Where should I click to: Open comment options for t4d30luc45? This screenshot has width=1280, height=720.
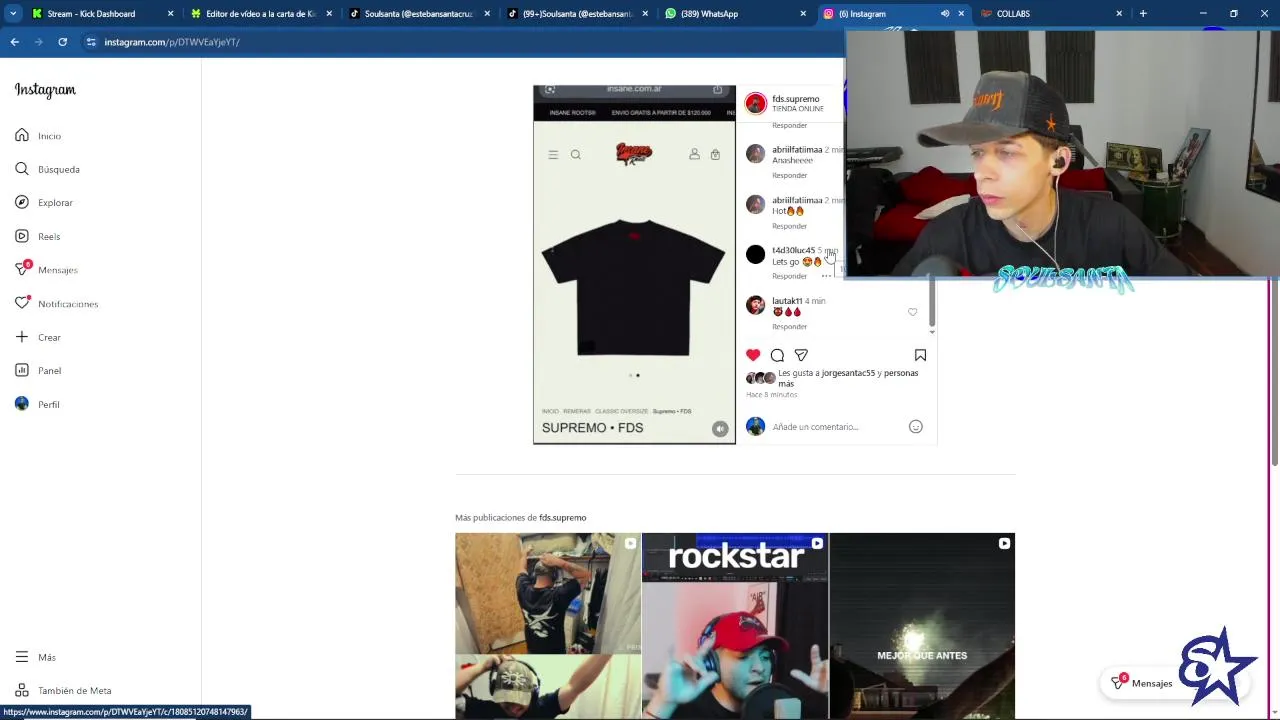[826, 276]
